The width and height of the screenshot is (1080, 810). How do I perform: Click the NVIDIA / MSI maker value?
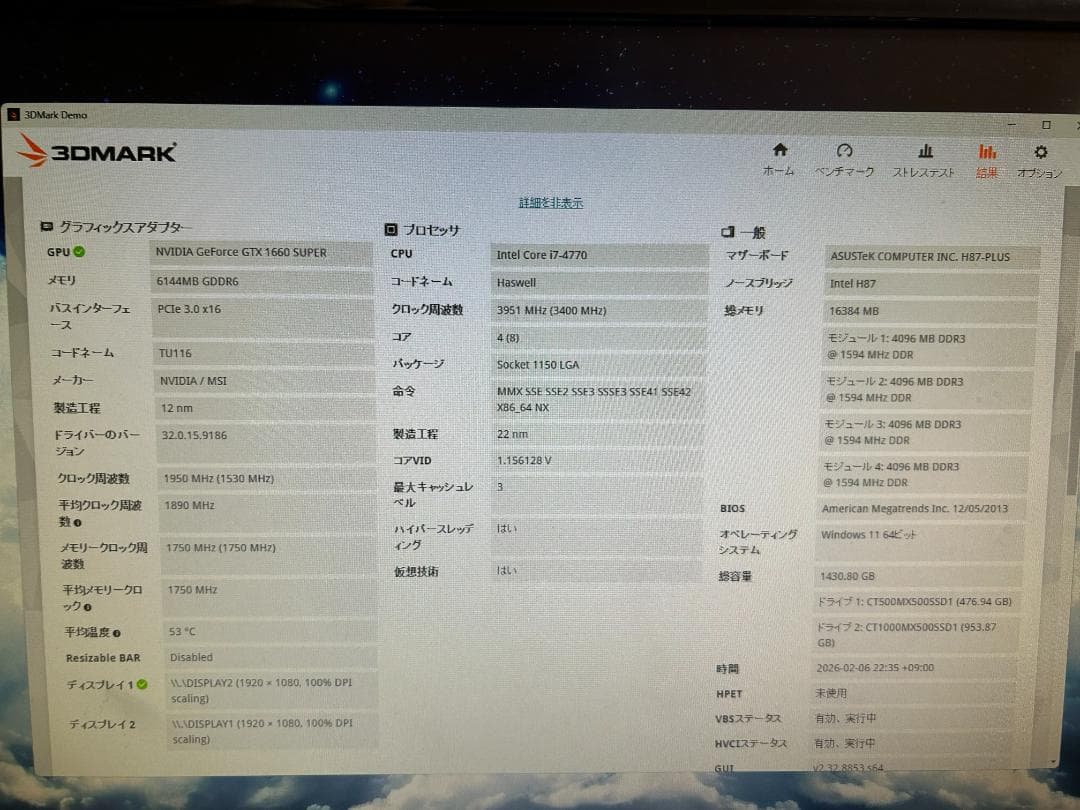point(264,381)
